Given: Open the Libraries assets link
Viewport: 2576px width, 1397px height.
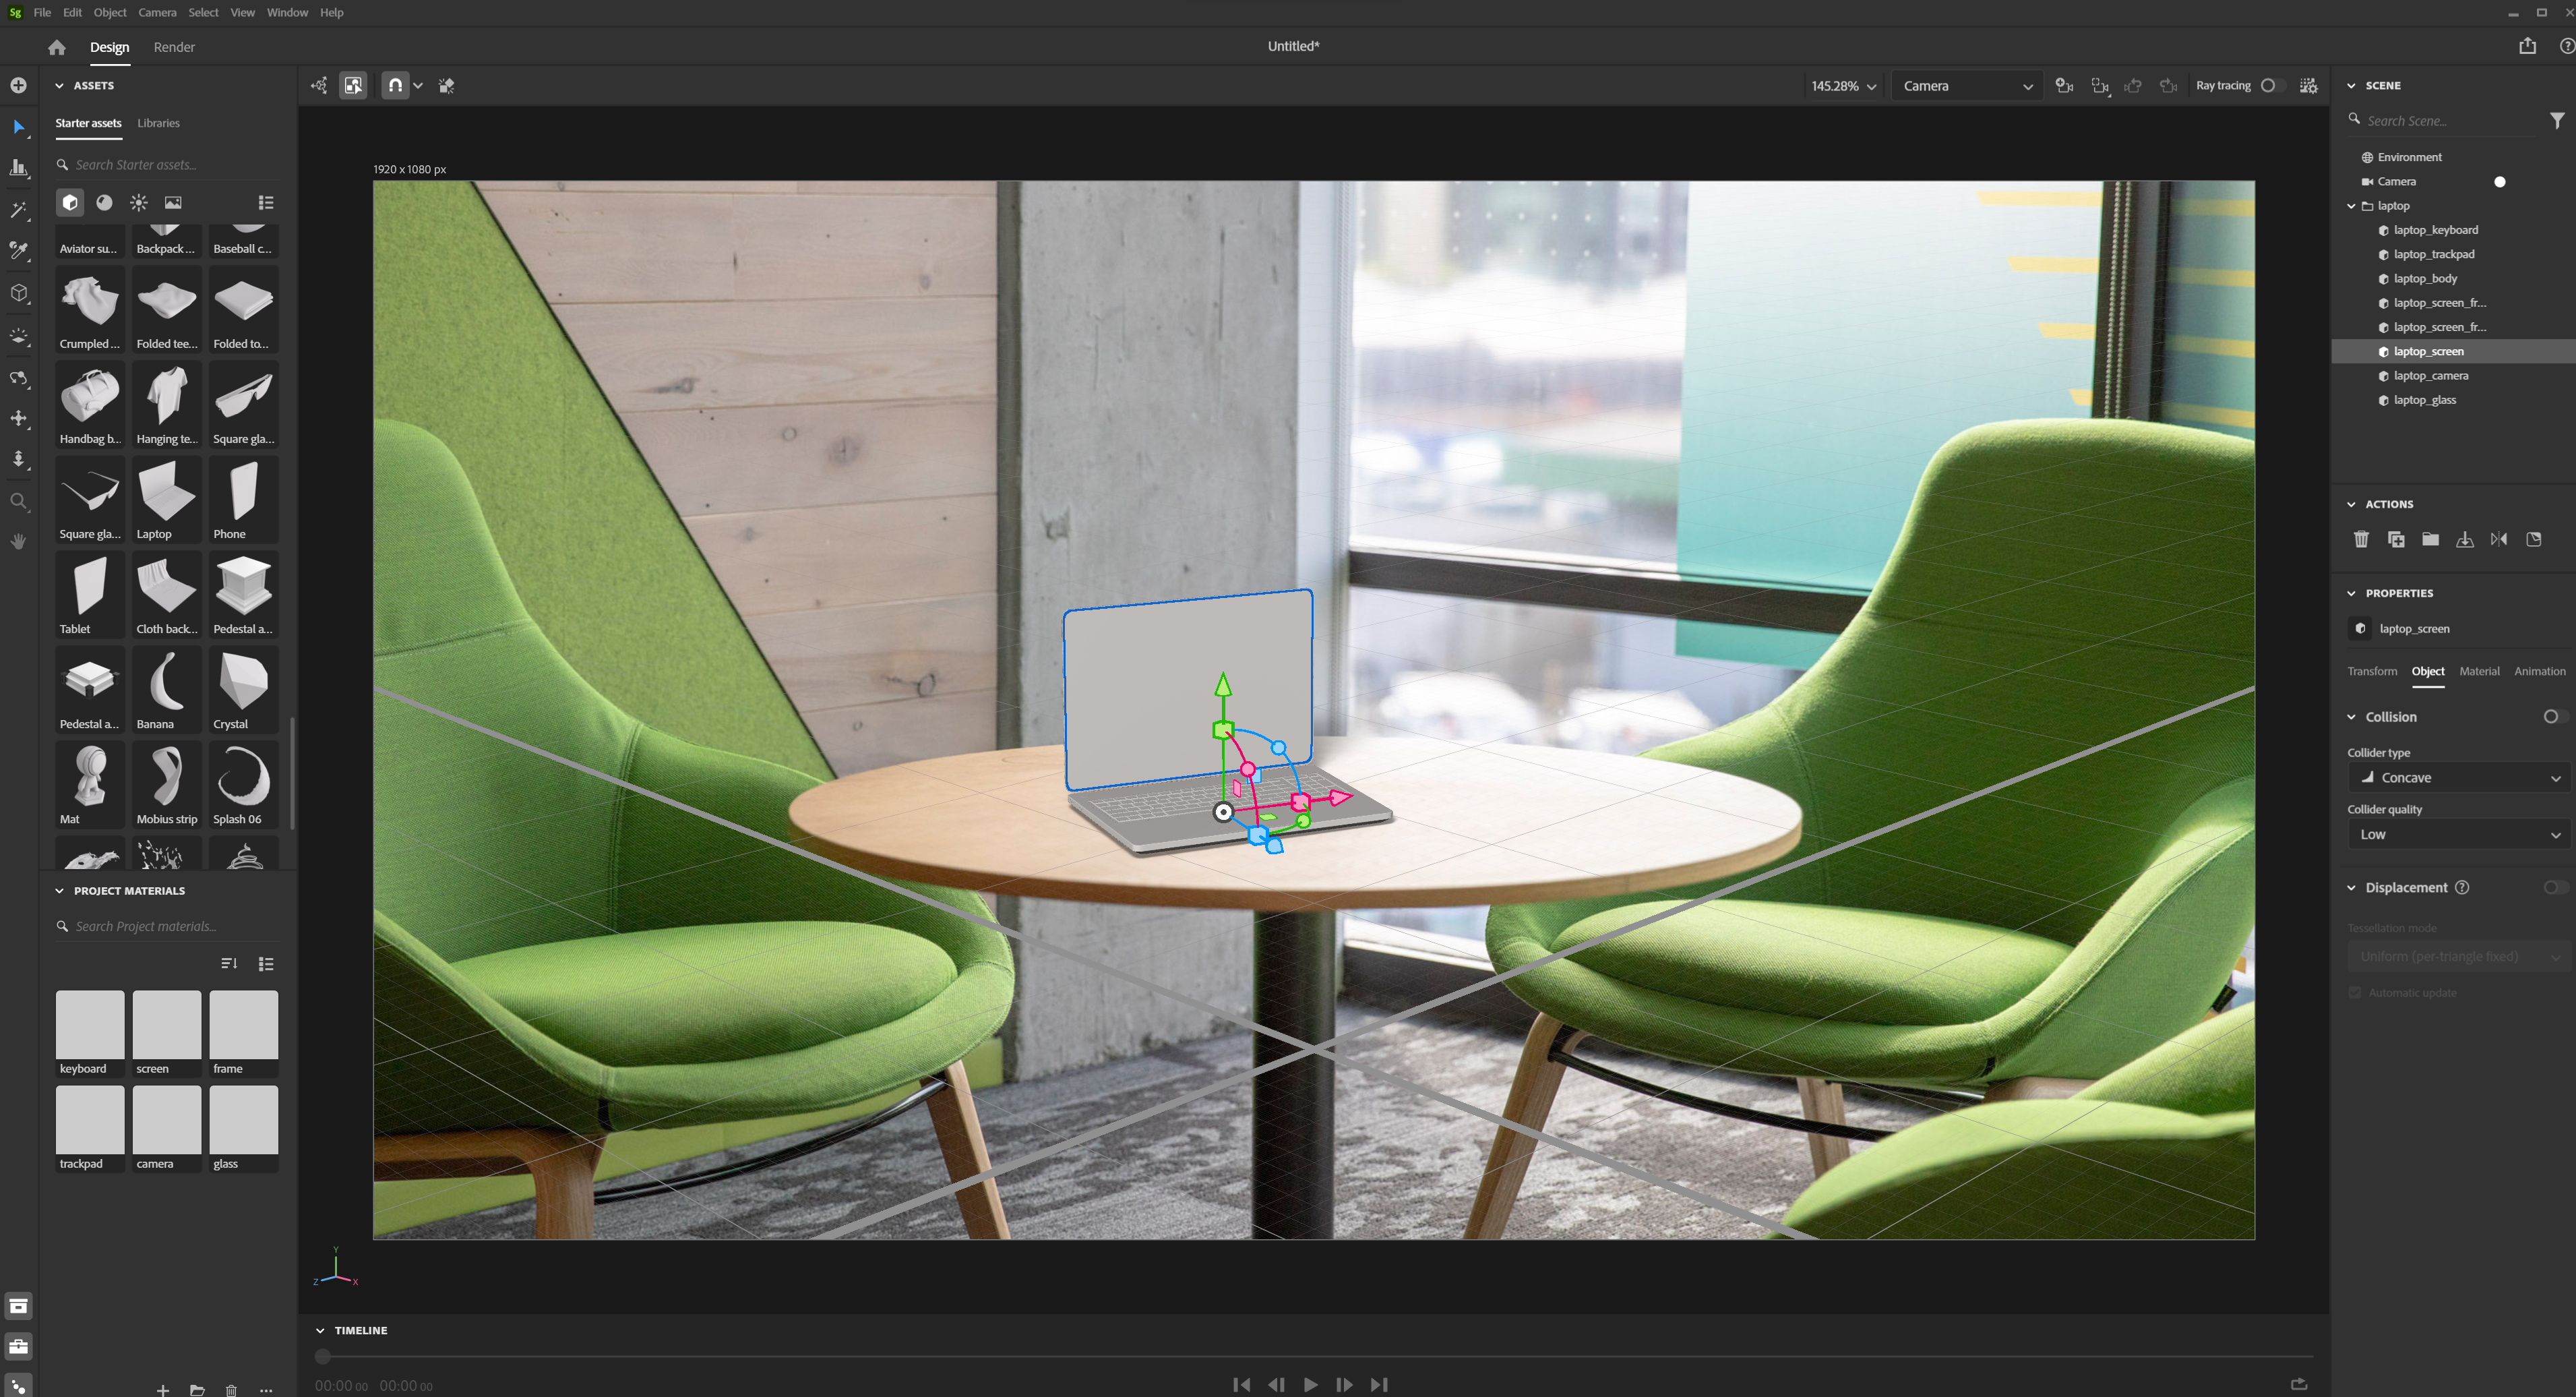Looking at the screenshot, I should pyautogui.click(x=158, y=123).
